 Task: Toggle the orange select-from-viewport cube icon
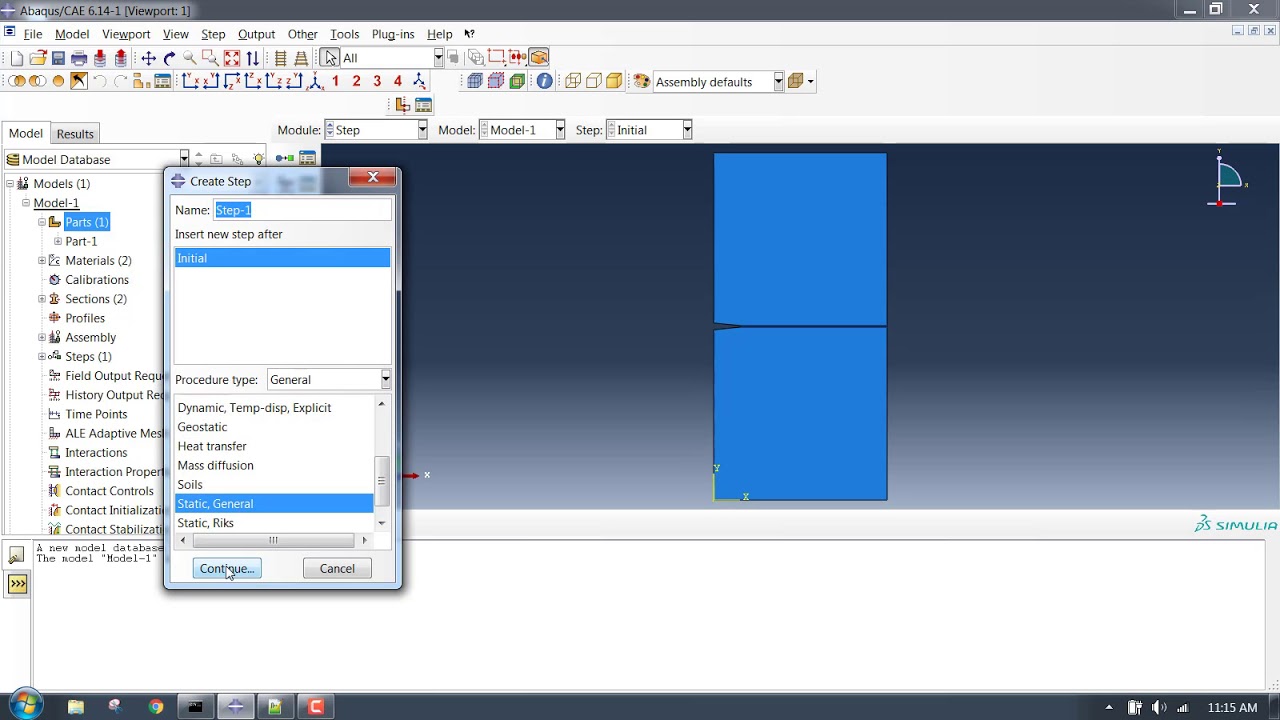coord(539,58)
